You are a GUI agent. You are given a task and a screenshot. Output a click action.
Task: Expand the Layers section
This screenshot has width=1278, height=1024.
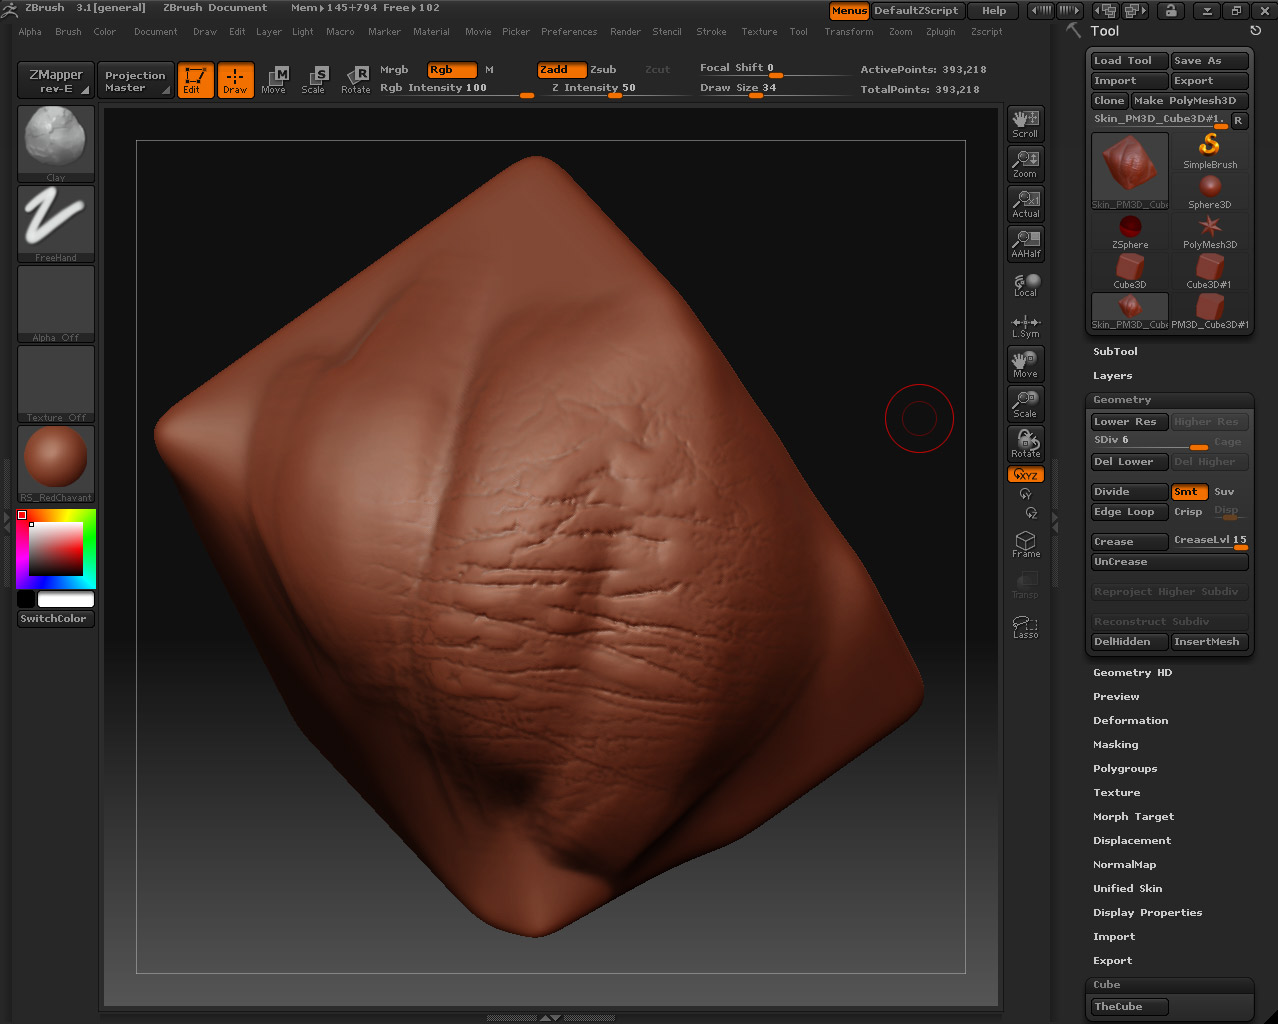pos(1112,376)
